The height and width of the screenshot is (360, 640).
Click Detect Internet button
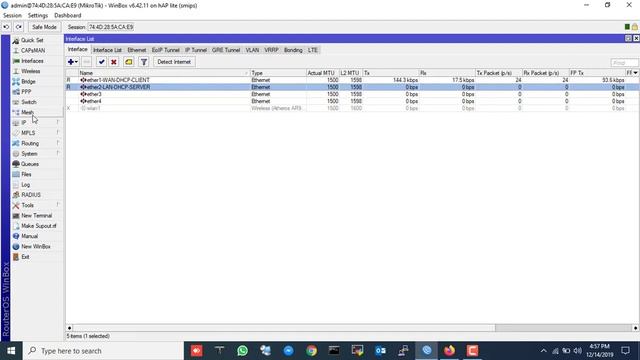tap(174, 62)
